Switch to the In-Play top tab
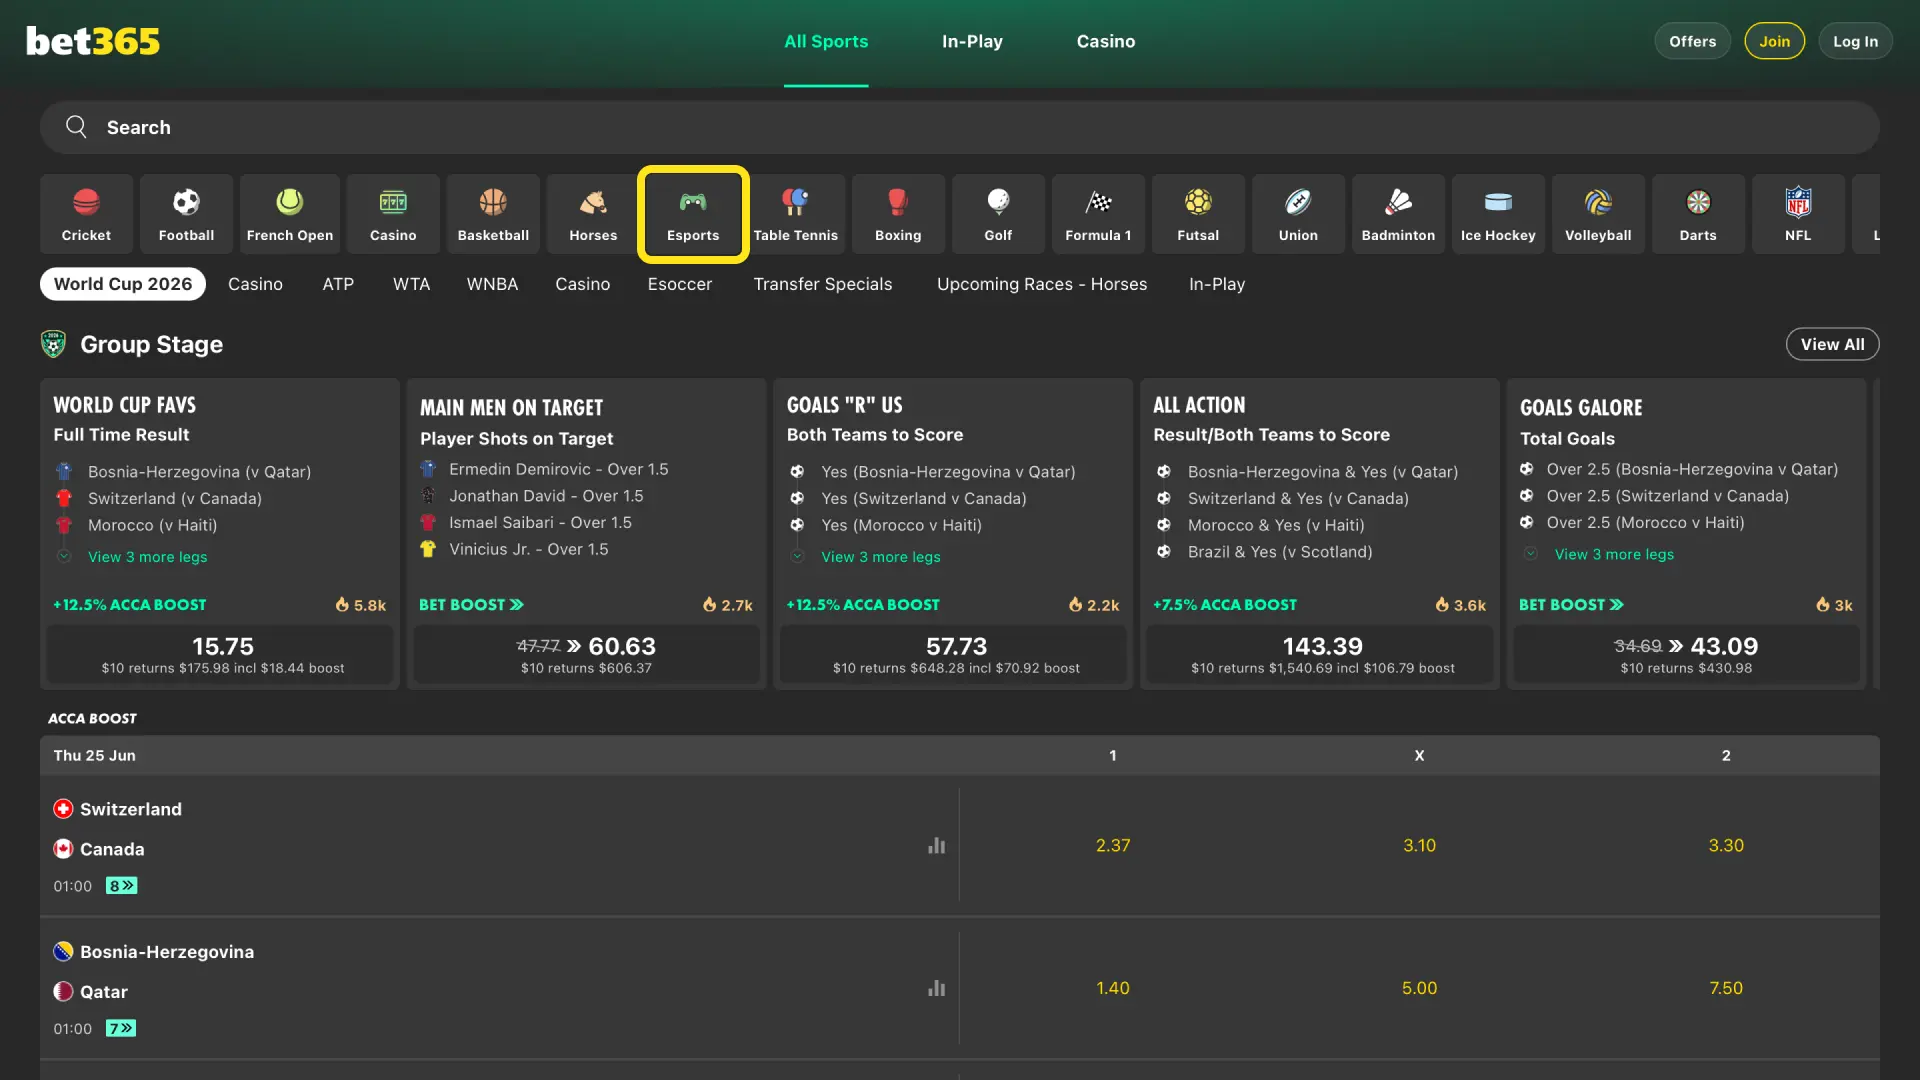 tap(972, 41)
